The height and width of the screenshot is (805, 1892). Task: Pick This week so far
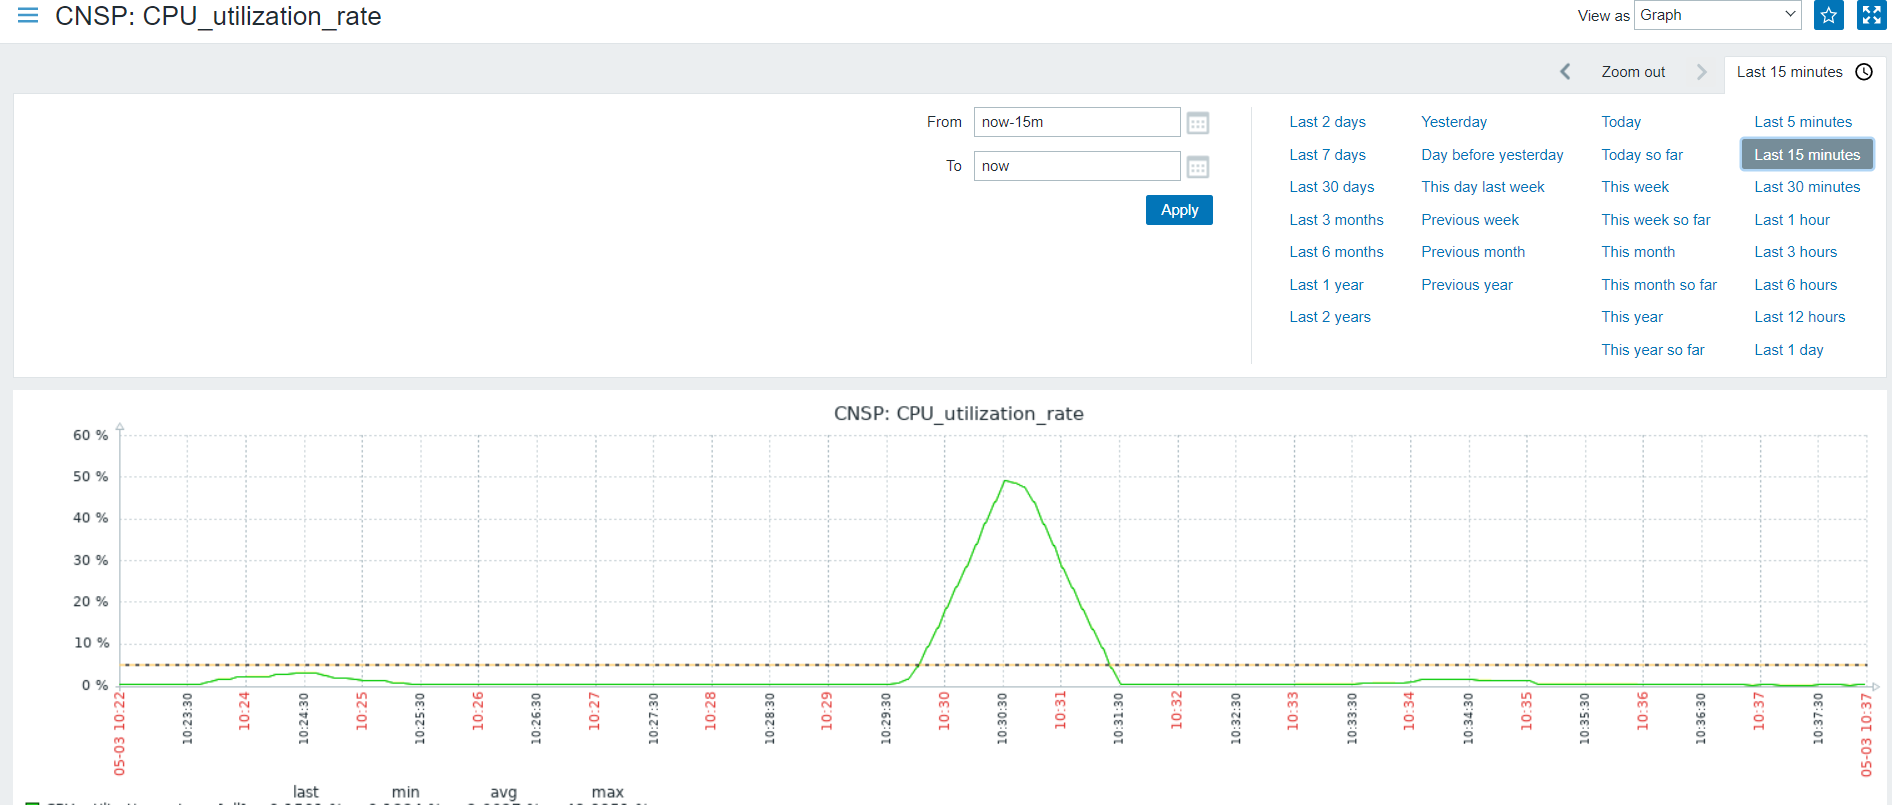[1655, 220]
